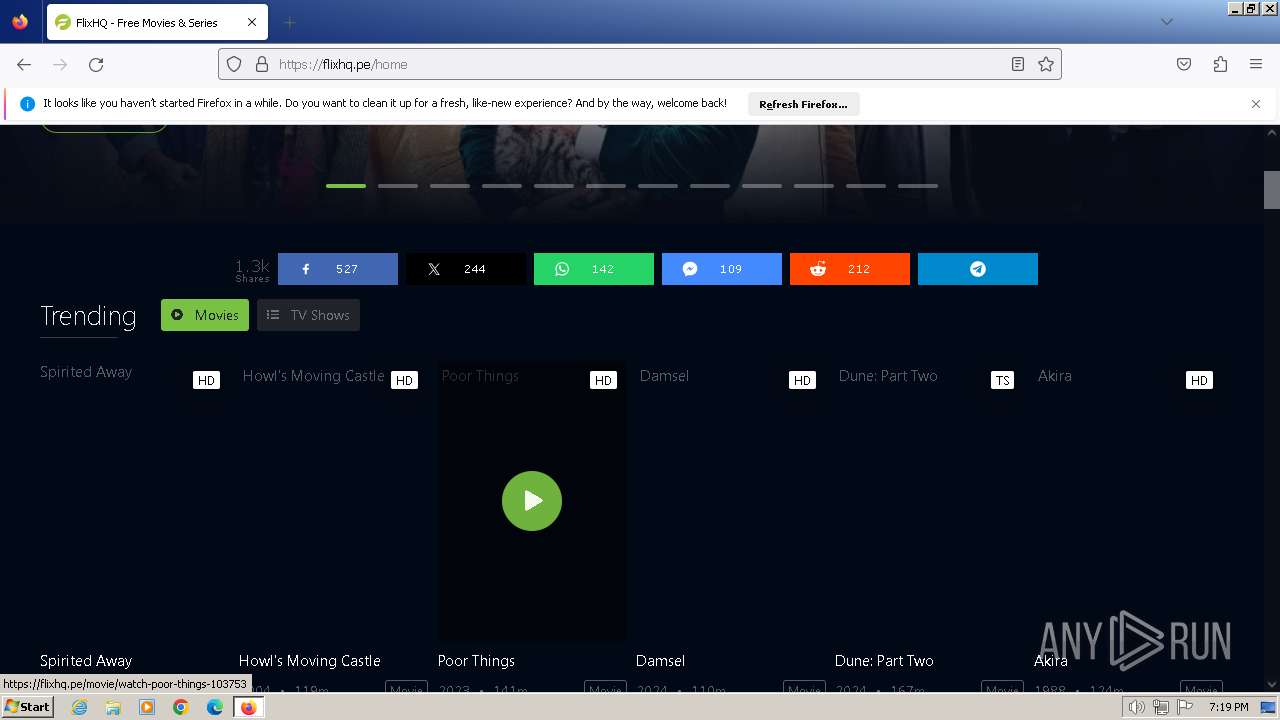Dismiss the Firefox refresh notification bar

pos(1256,104)
